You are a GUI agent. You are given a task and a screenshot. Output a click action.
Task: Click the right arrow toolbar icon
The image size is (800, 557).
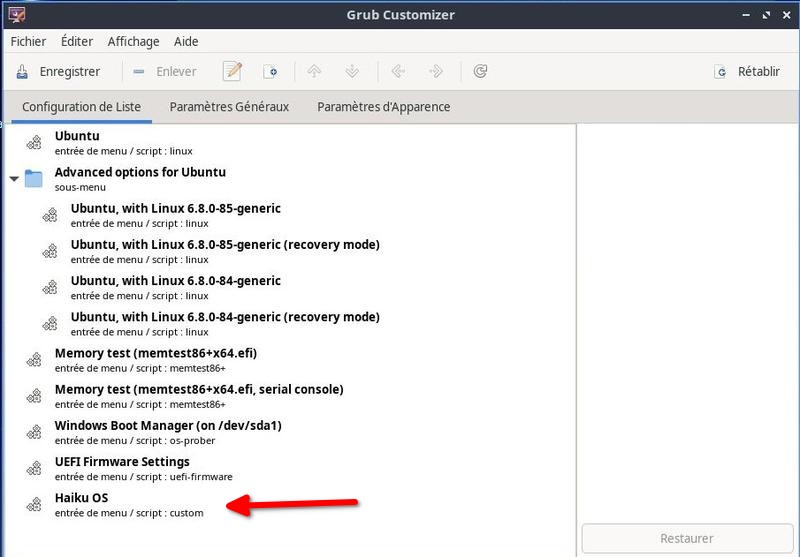[436, 72]
